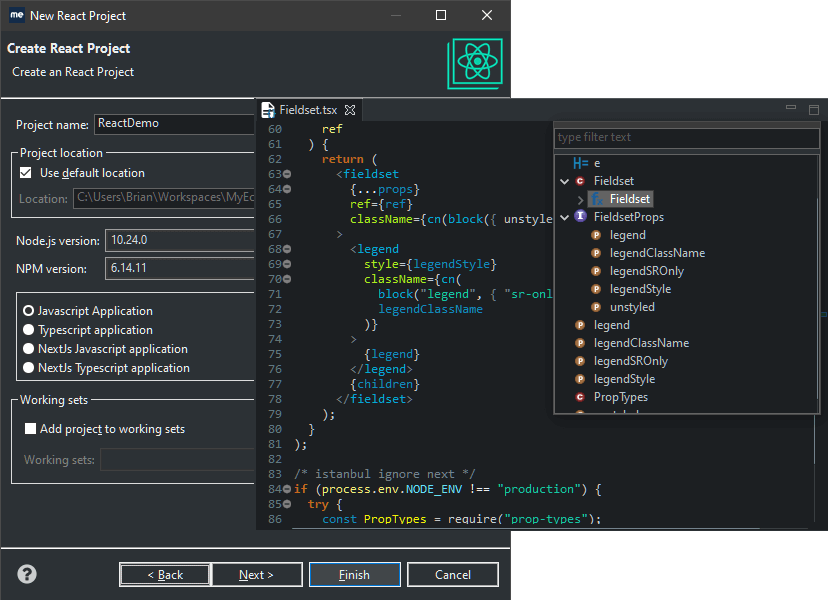Collapse the code fold at line 70
The image size is (828, 600).
click(x=287, y=278)
